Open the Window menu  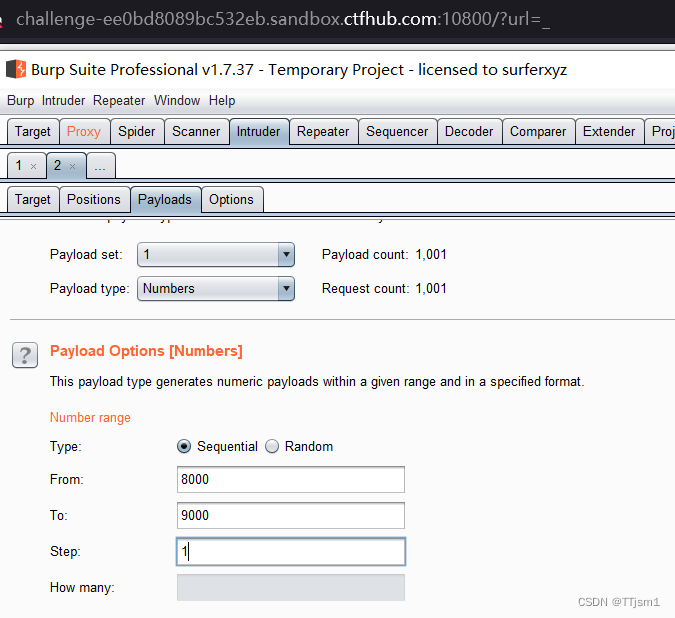[177, 101]
